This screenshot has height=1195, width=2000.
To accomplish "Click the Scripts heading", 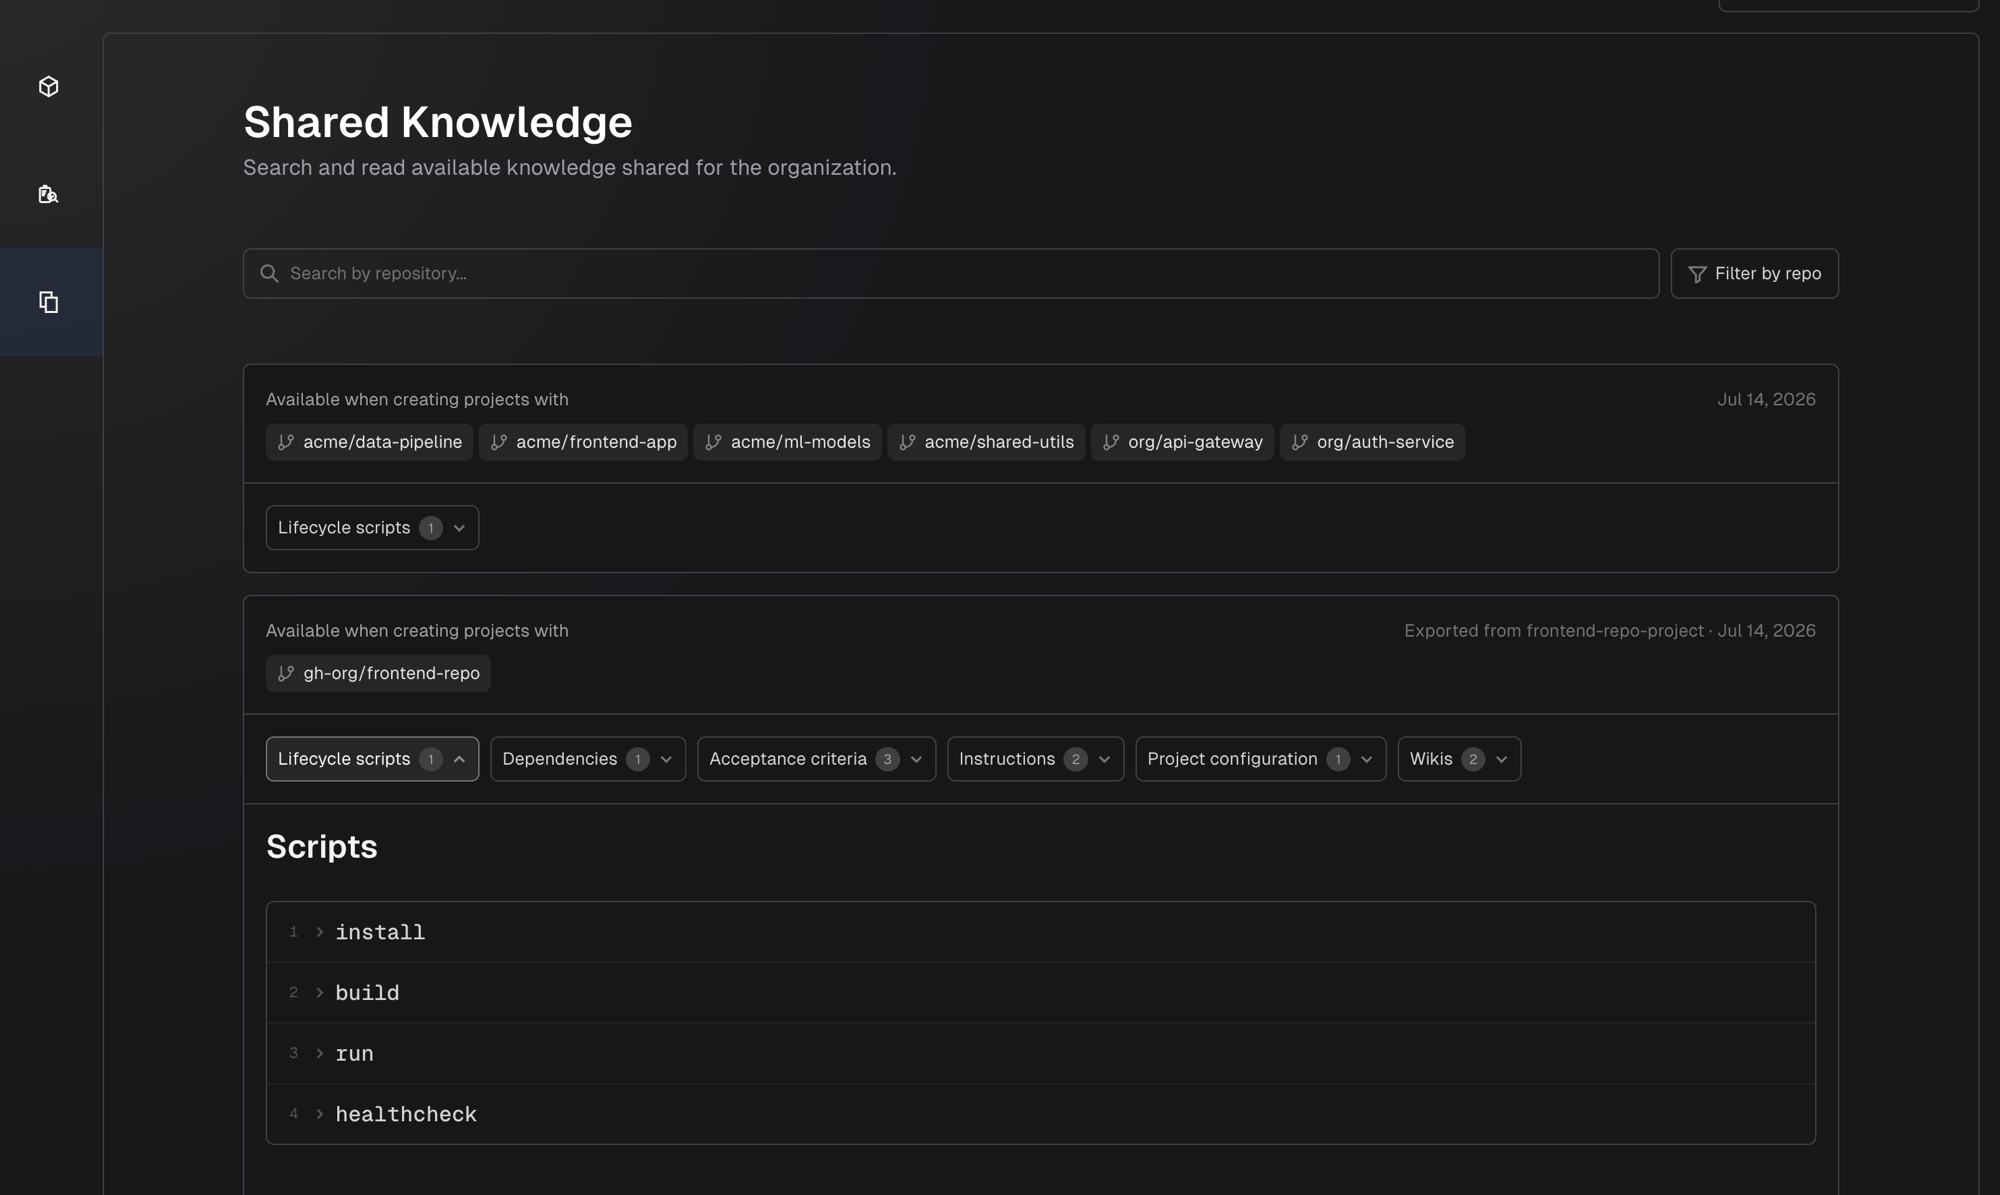I will click(x=322, y=847).
